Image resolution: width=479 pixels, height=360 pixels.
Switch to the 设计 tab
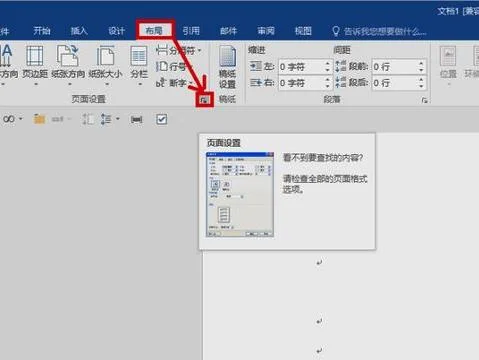116,31
